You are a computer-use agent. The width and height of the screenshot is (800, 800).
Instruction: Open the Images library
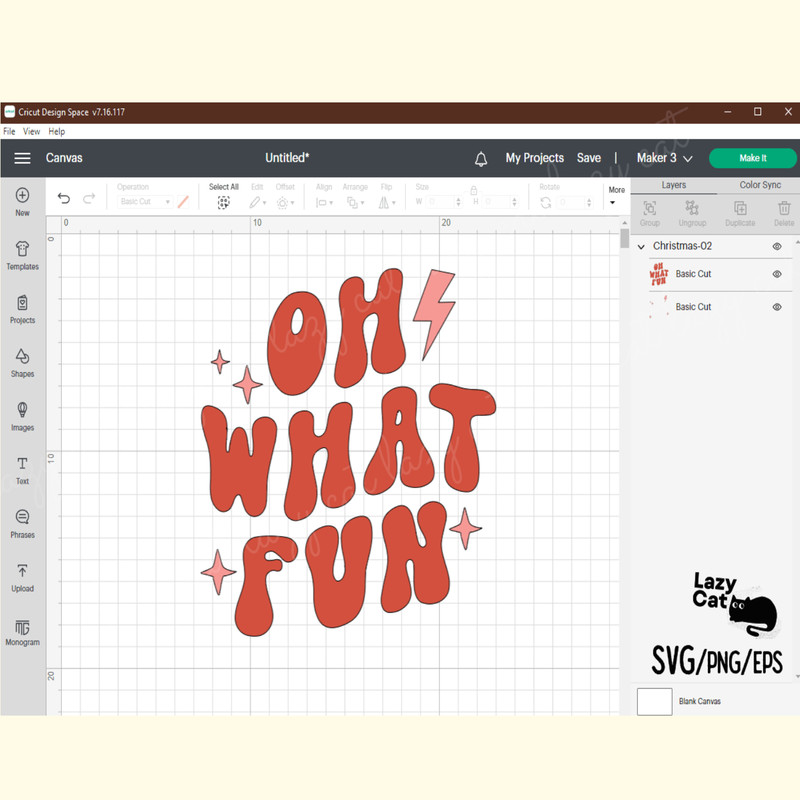pyautogui.click(x=22, y=416)
